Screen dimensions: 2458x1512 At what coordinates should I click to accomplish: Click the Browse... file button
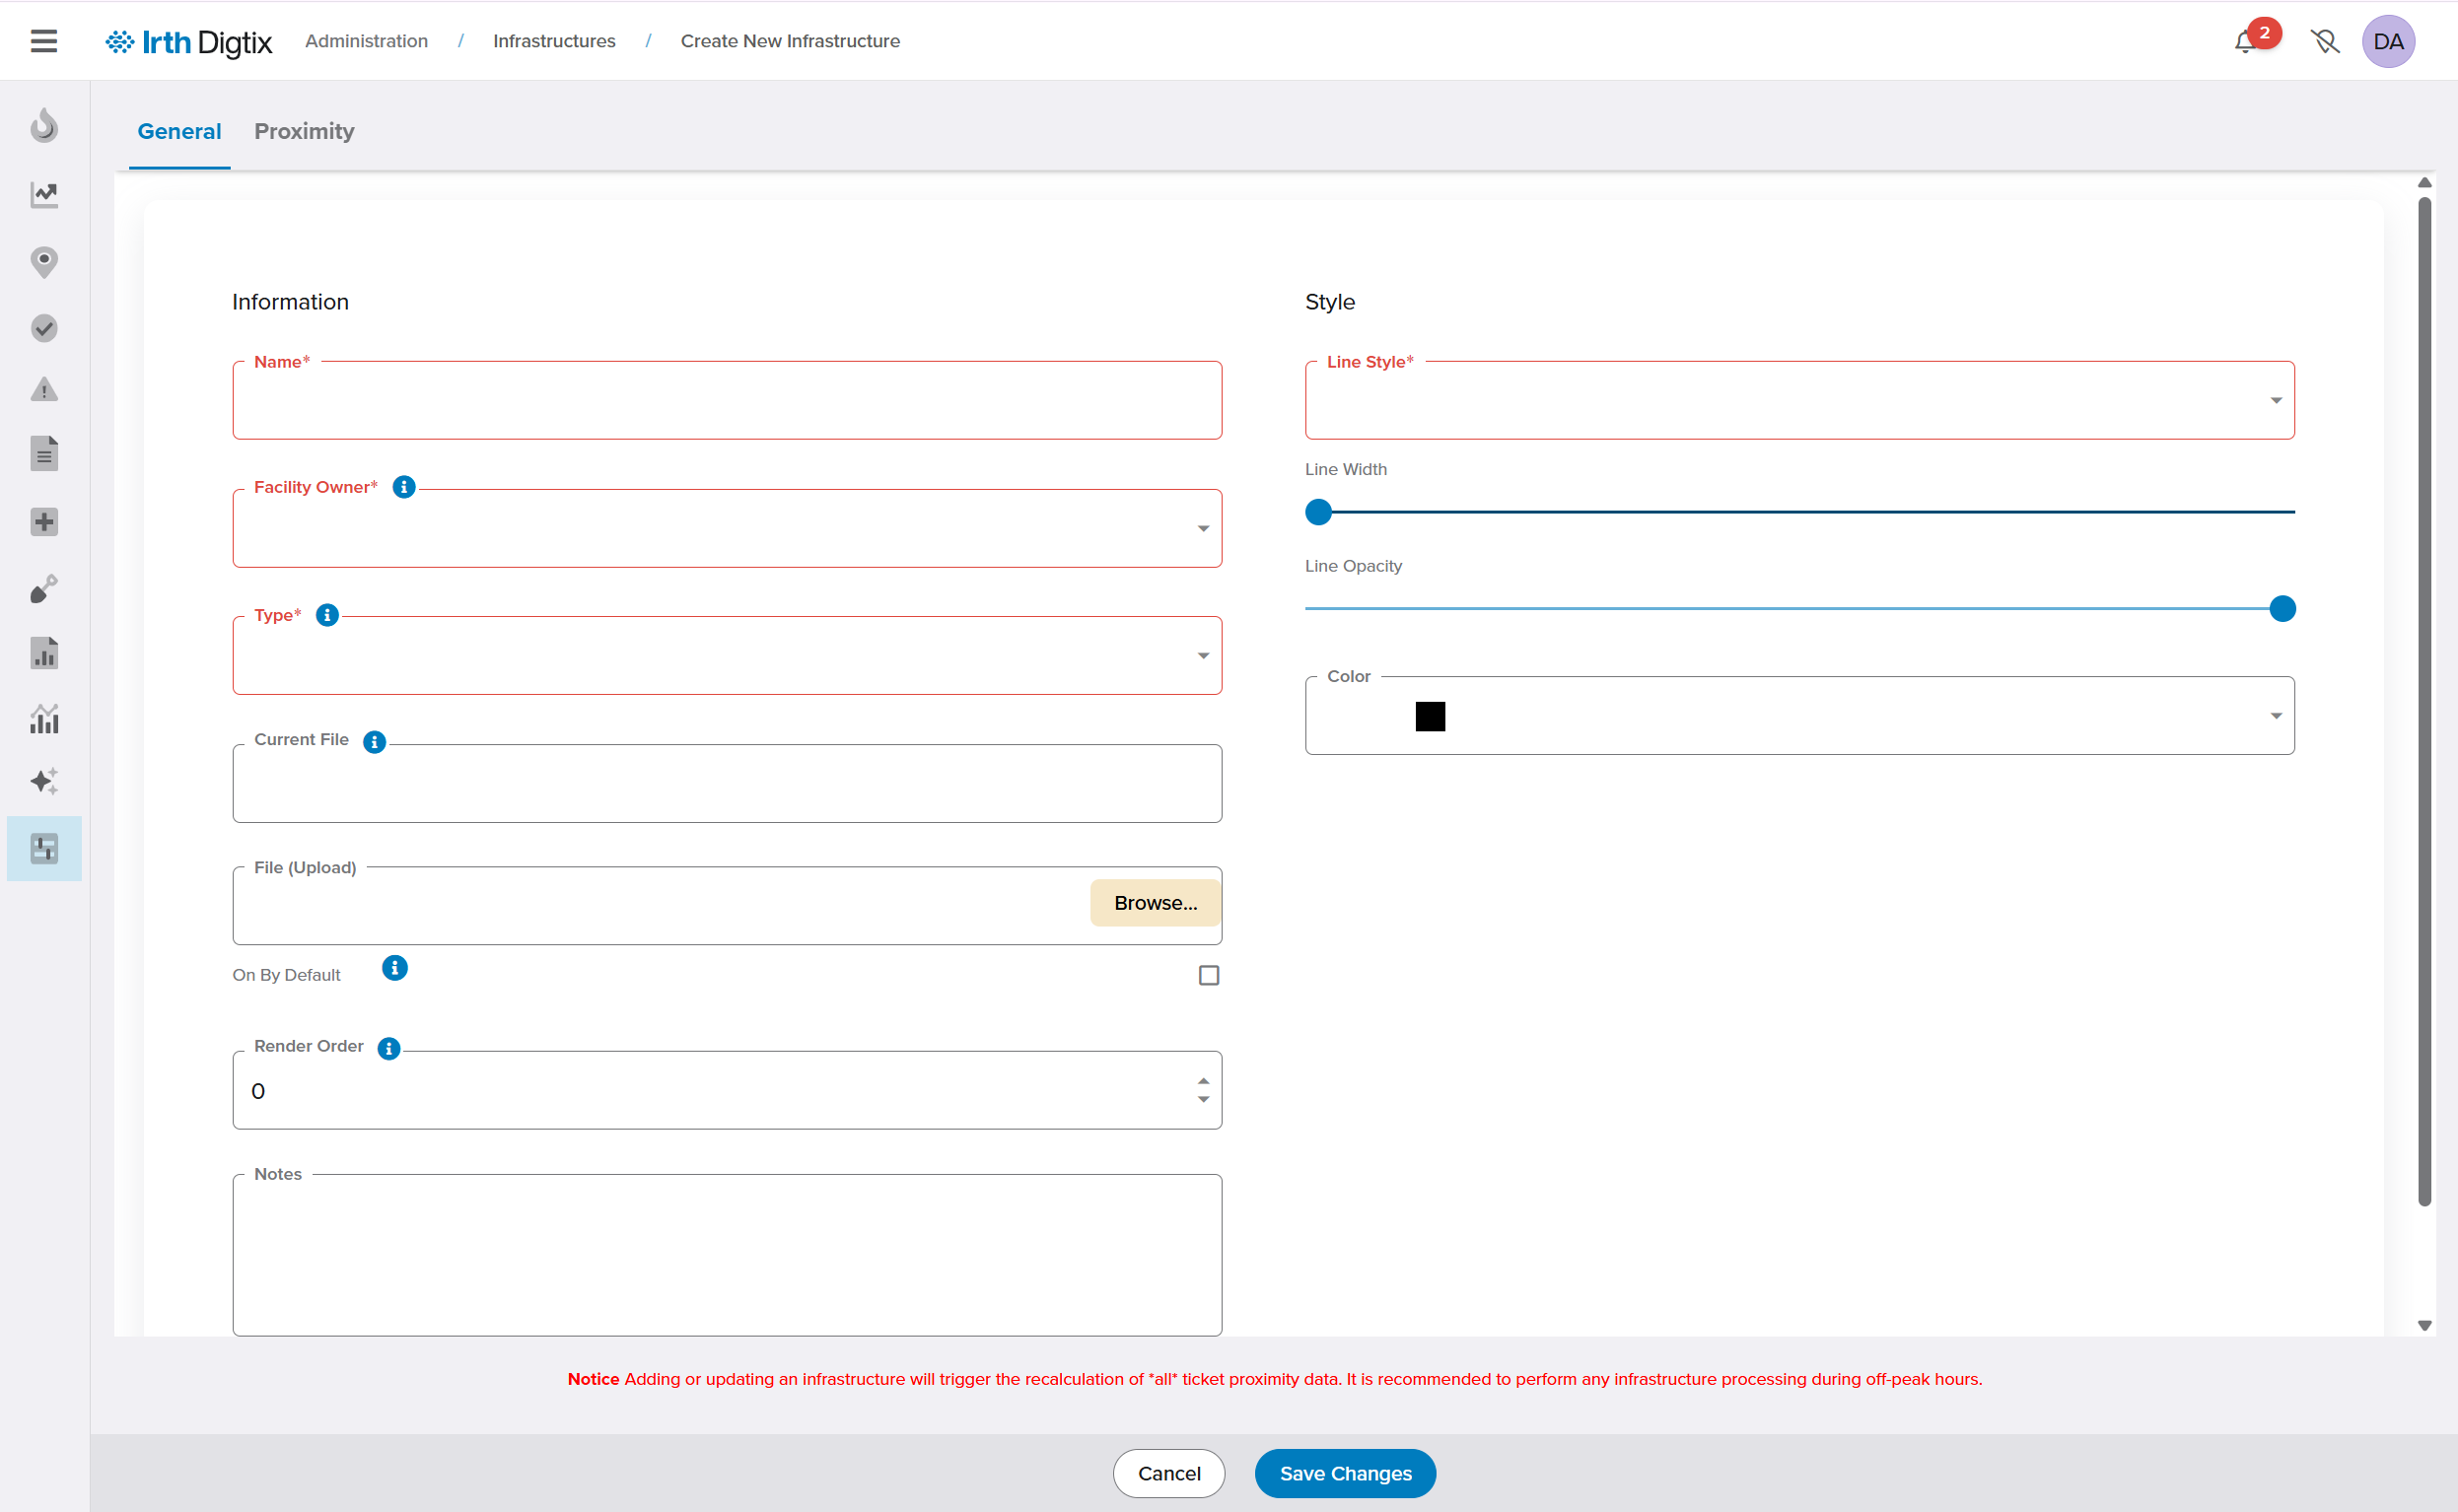pyautogui.click(x=1155, y=903)
